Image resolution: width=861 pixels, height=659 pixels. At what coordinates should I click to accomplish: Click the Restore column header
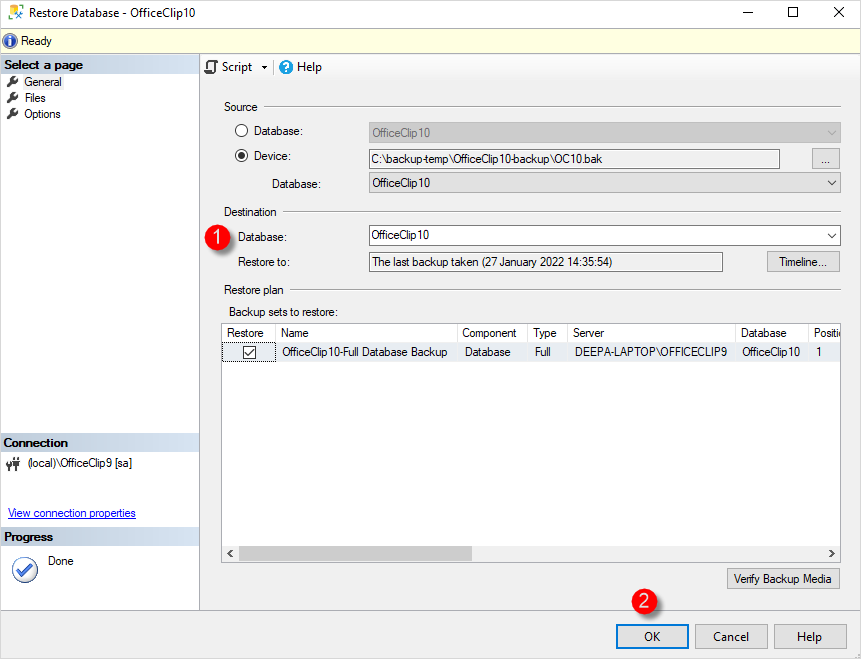coord(248,333)
